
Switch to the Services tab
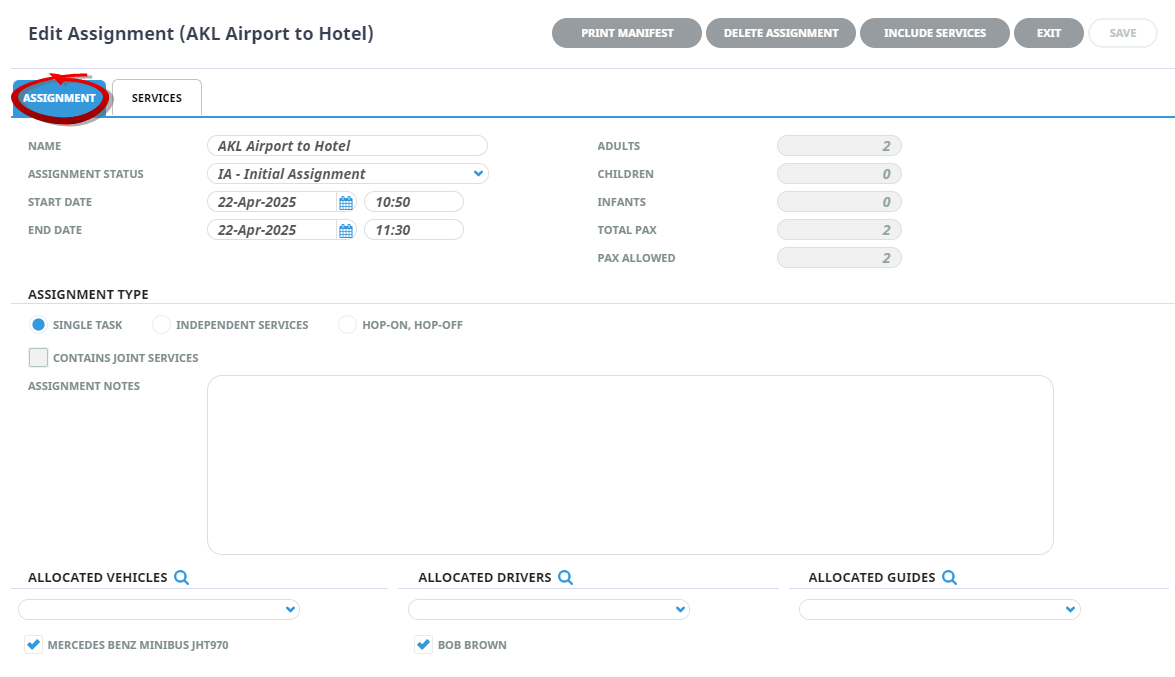(x=157, y=98)
